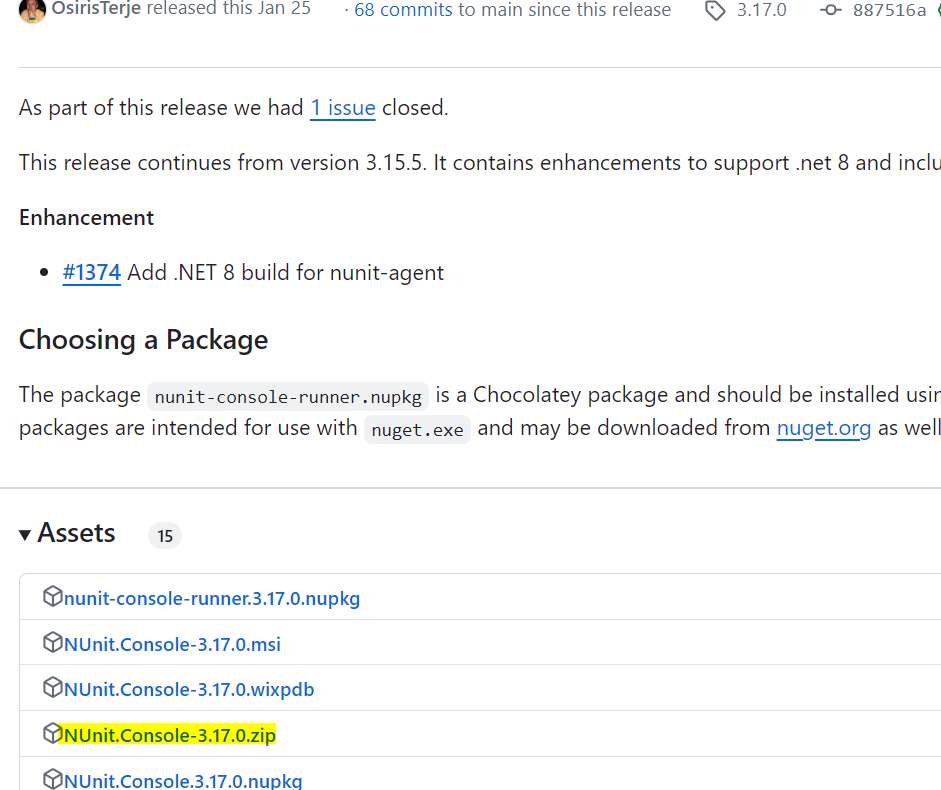Click the Assets heading

pyautogui.click(x=76, y=533)
